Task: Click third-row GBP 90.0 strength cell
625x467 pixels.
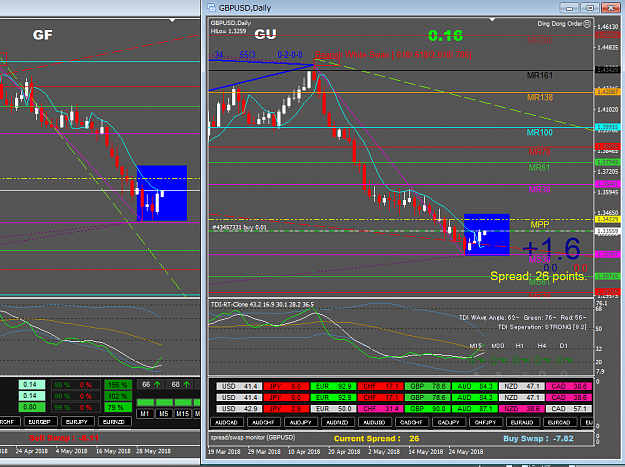Action: (427, 409)
